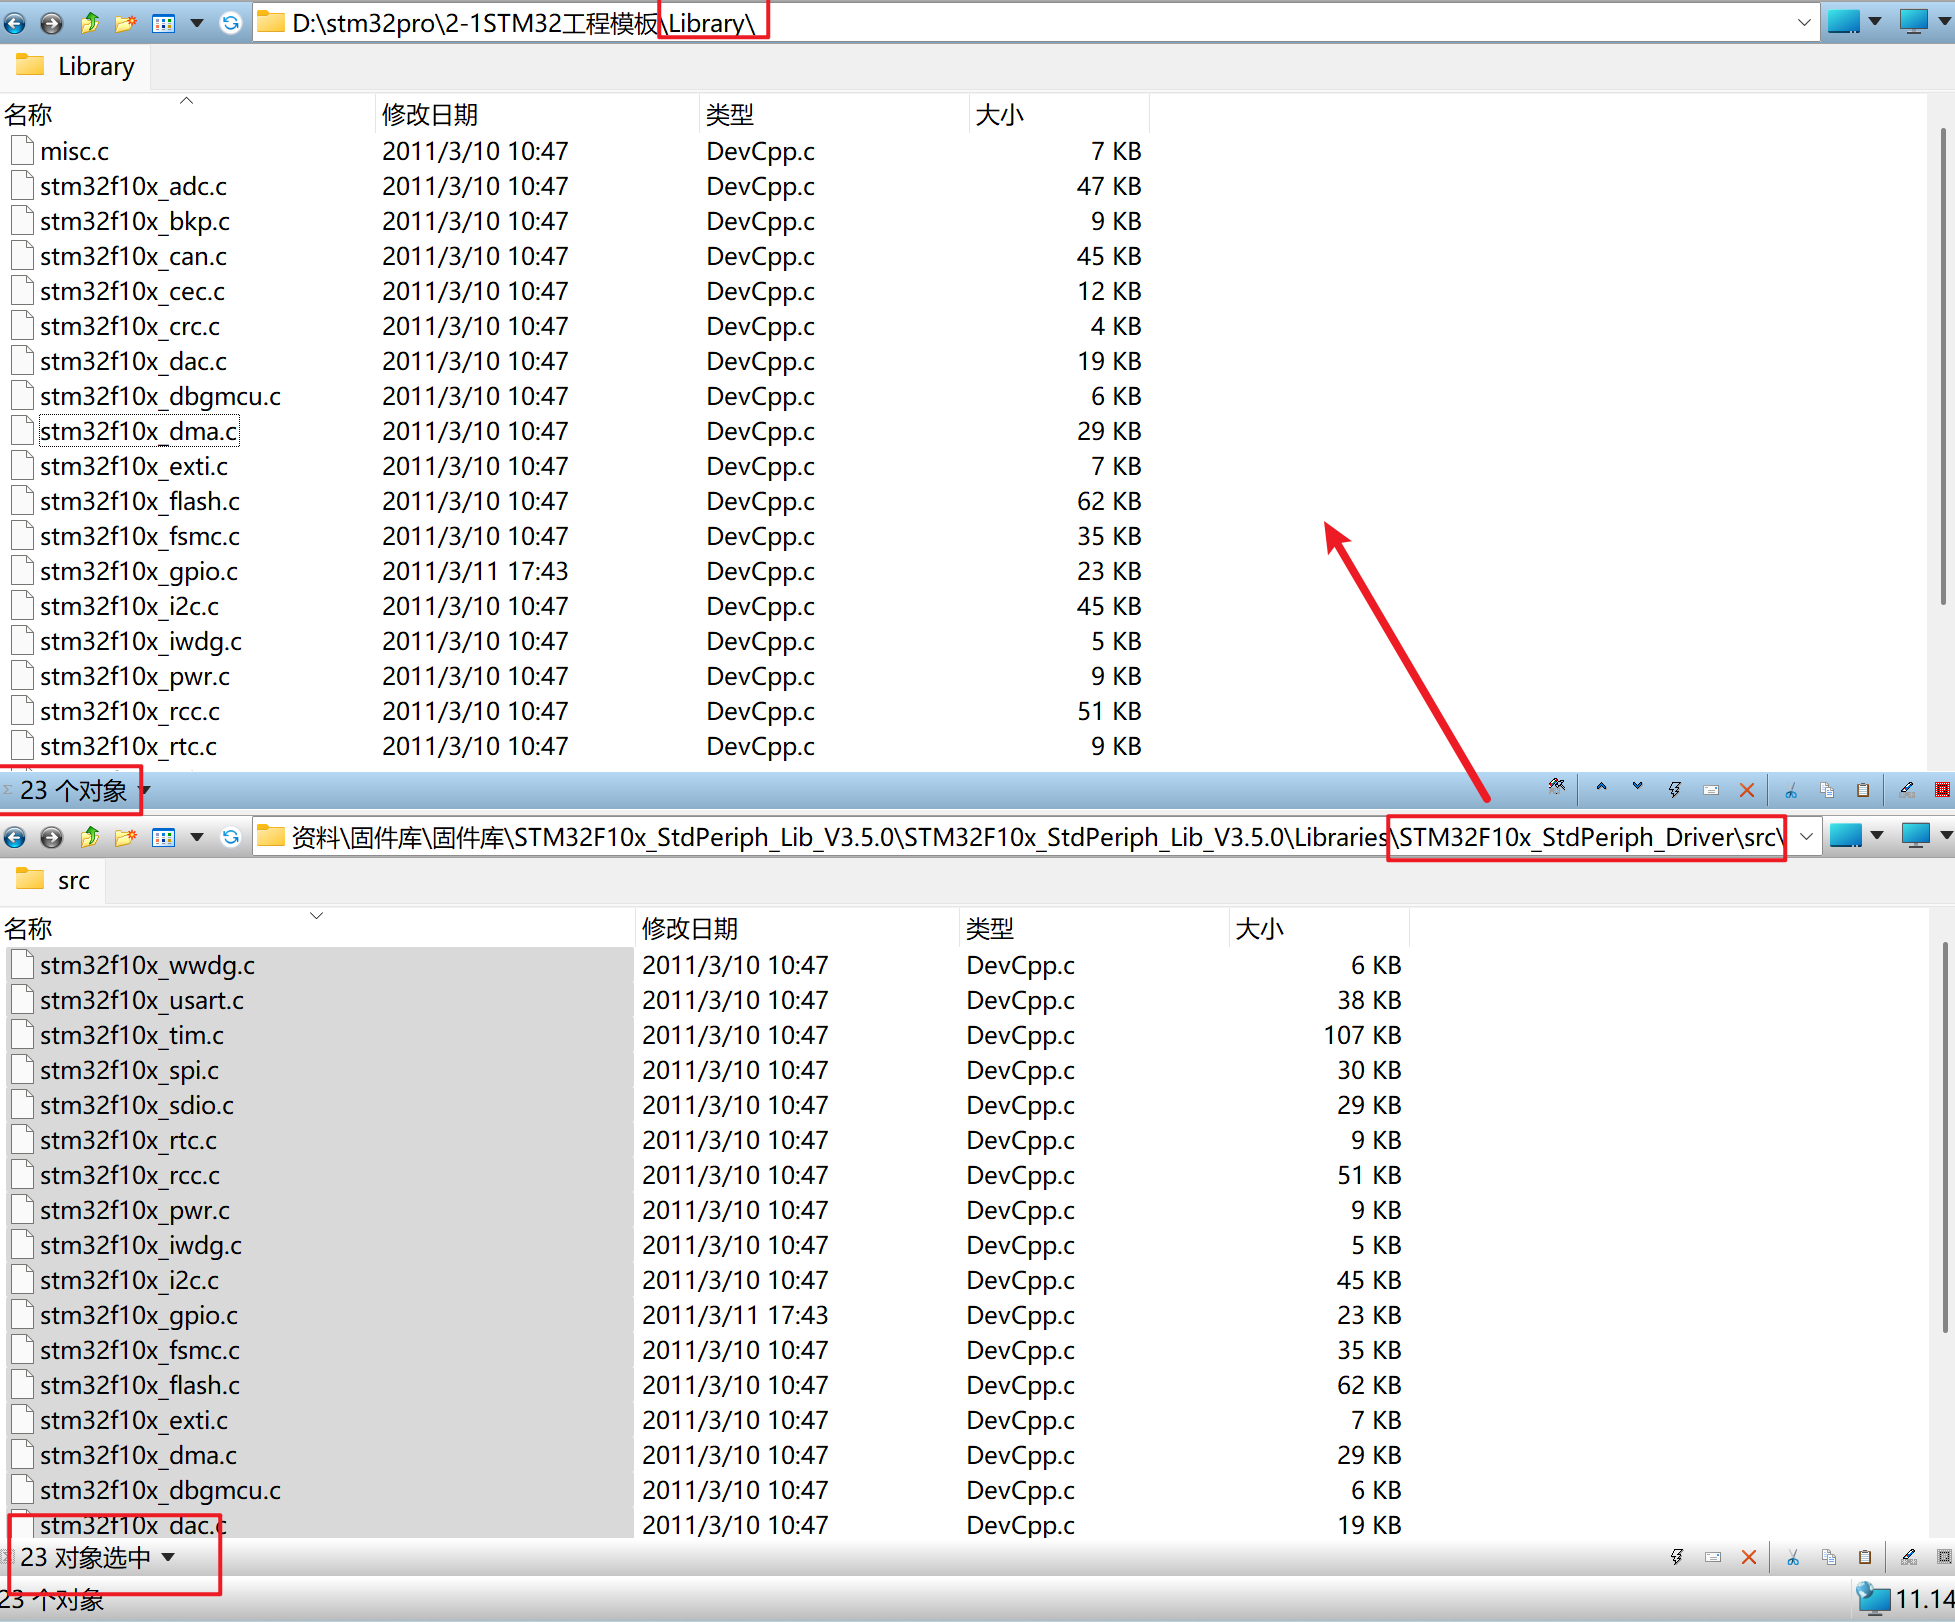Expand drive list arrow in bottom pane

point(1877,836)
